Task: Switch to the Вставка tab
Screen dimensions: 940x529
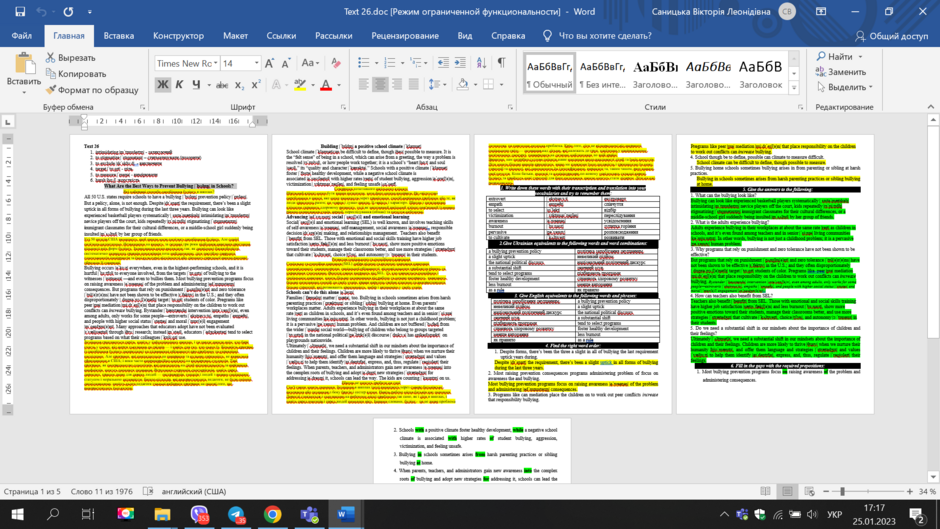Action: (x=119, y=36)
